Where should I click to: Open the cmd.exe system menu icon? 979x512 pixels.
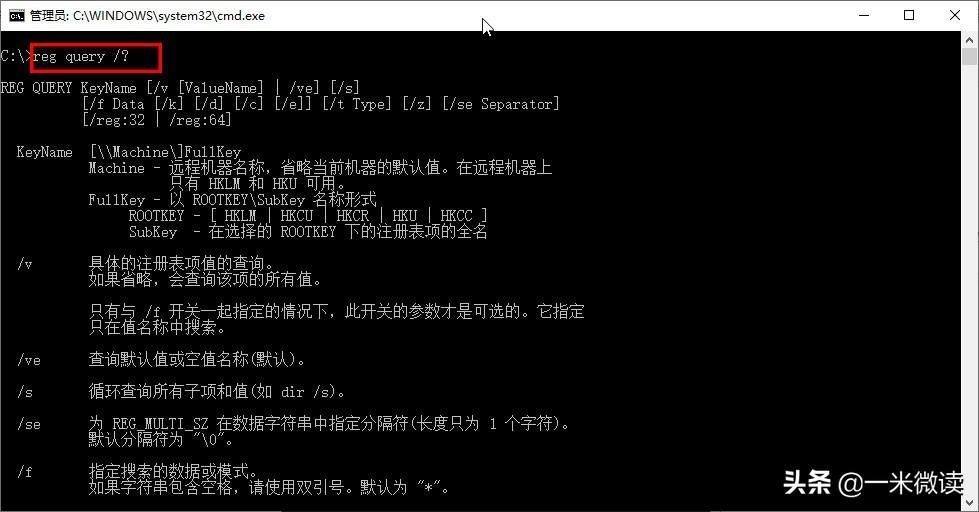[x=16, y=16]
